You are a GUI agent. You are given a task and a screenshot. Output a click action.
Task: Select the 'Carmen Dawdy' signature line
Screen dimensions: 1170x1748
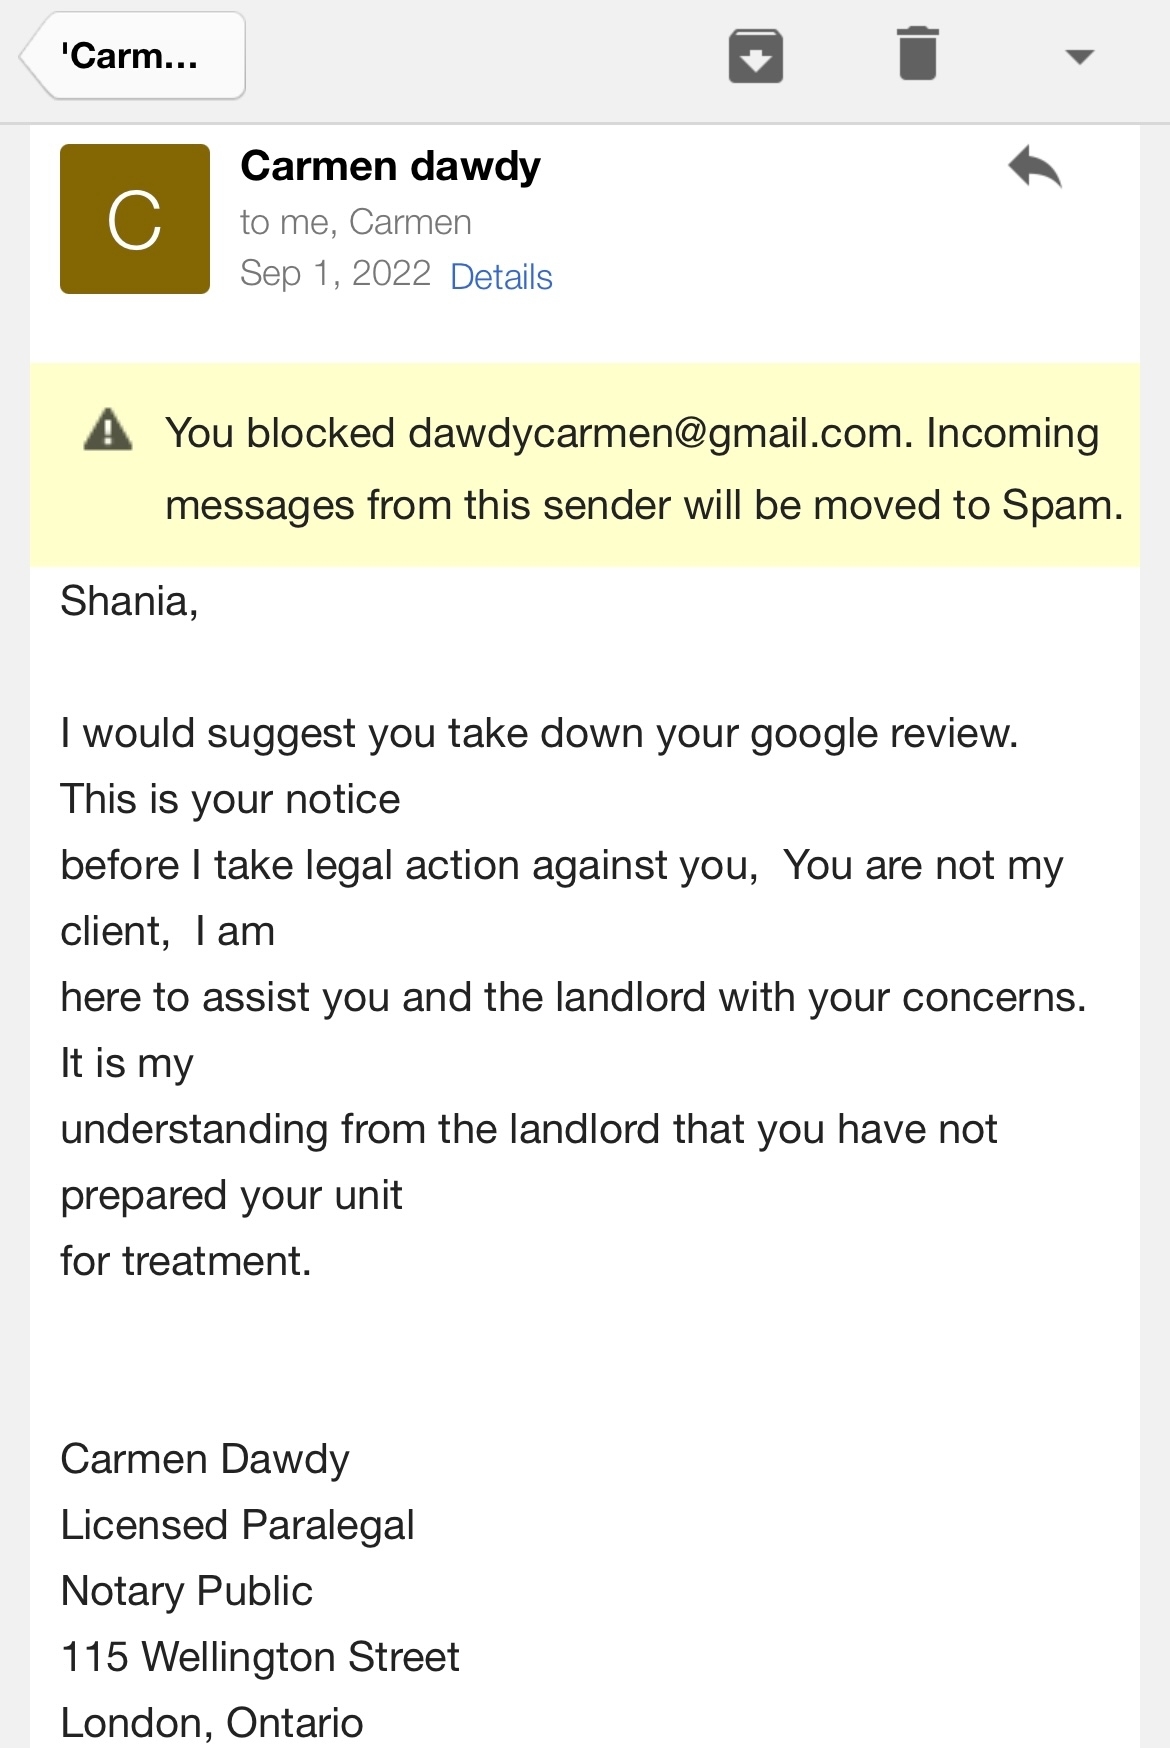coord(205,1460)
